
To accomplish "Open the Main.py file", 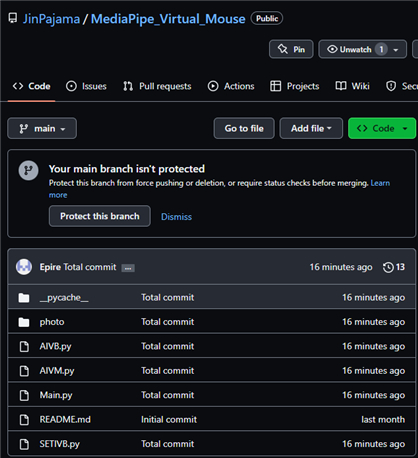I will pyautogui.click(x=56, y=395).
